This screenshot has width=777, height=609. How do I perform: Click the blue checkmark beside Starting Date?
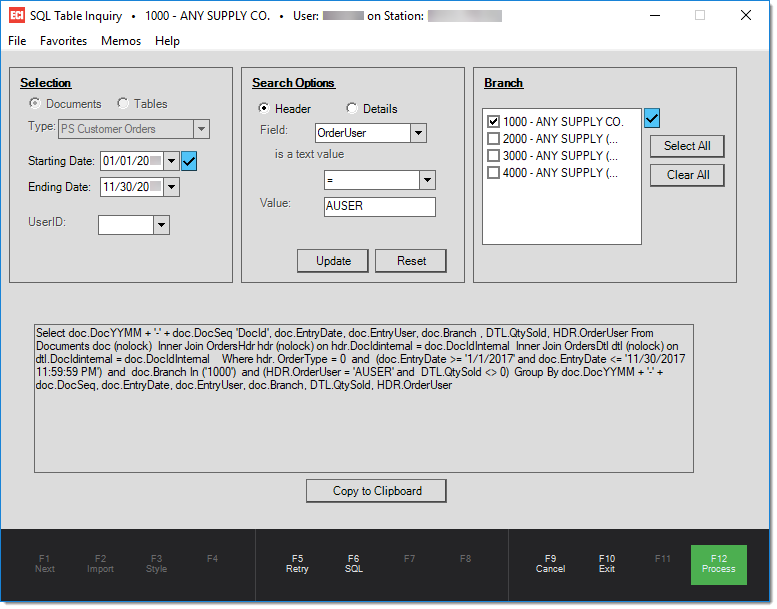coord(189,161)
